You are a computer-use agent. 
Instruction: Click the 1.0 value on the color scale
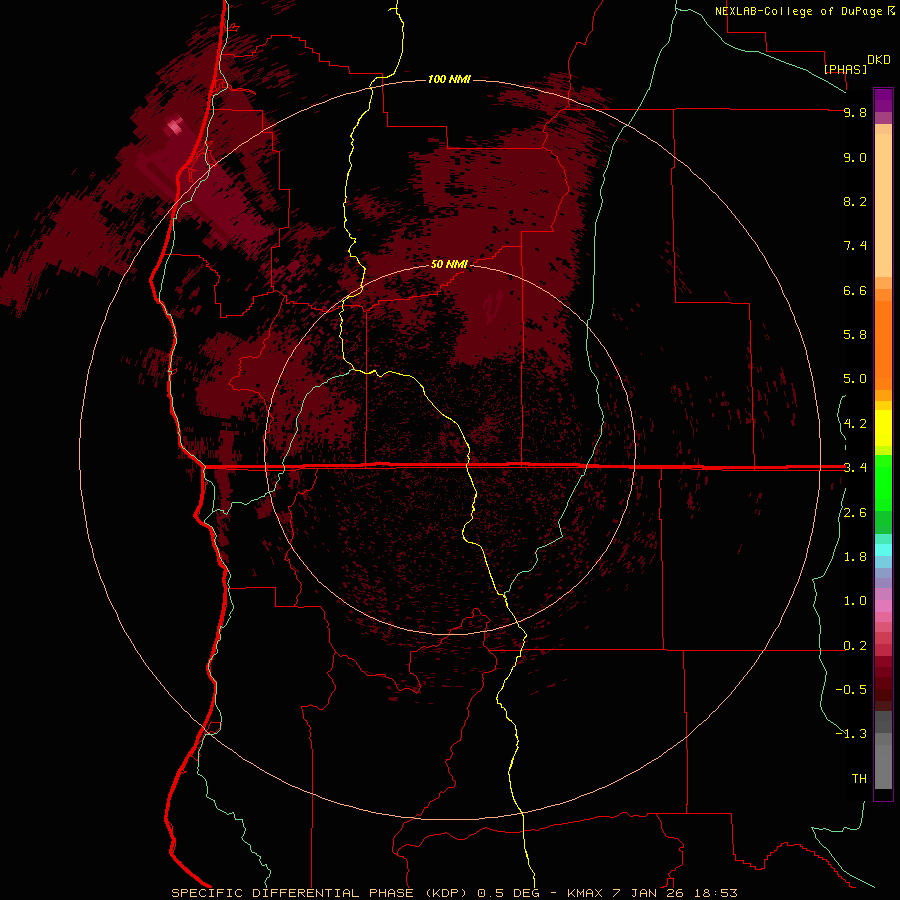click(855, 601)
